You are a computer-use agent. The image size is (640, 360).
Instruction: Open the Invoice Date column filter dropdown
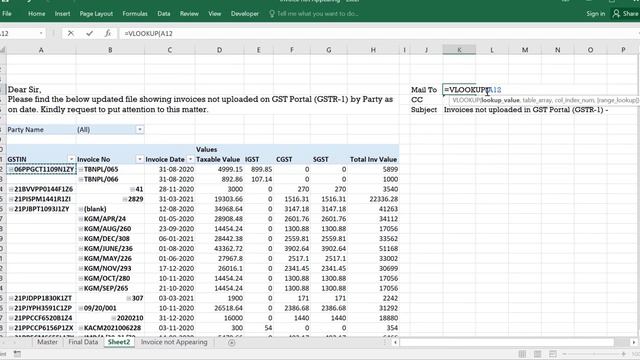click(190, 160)
